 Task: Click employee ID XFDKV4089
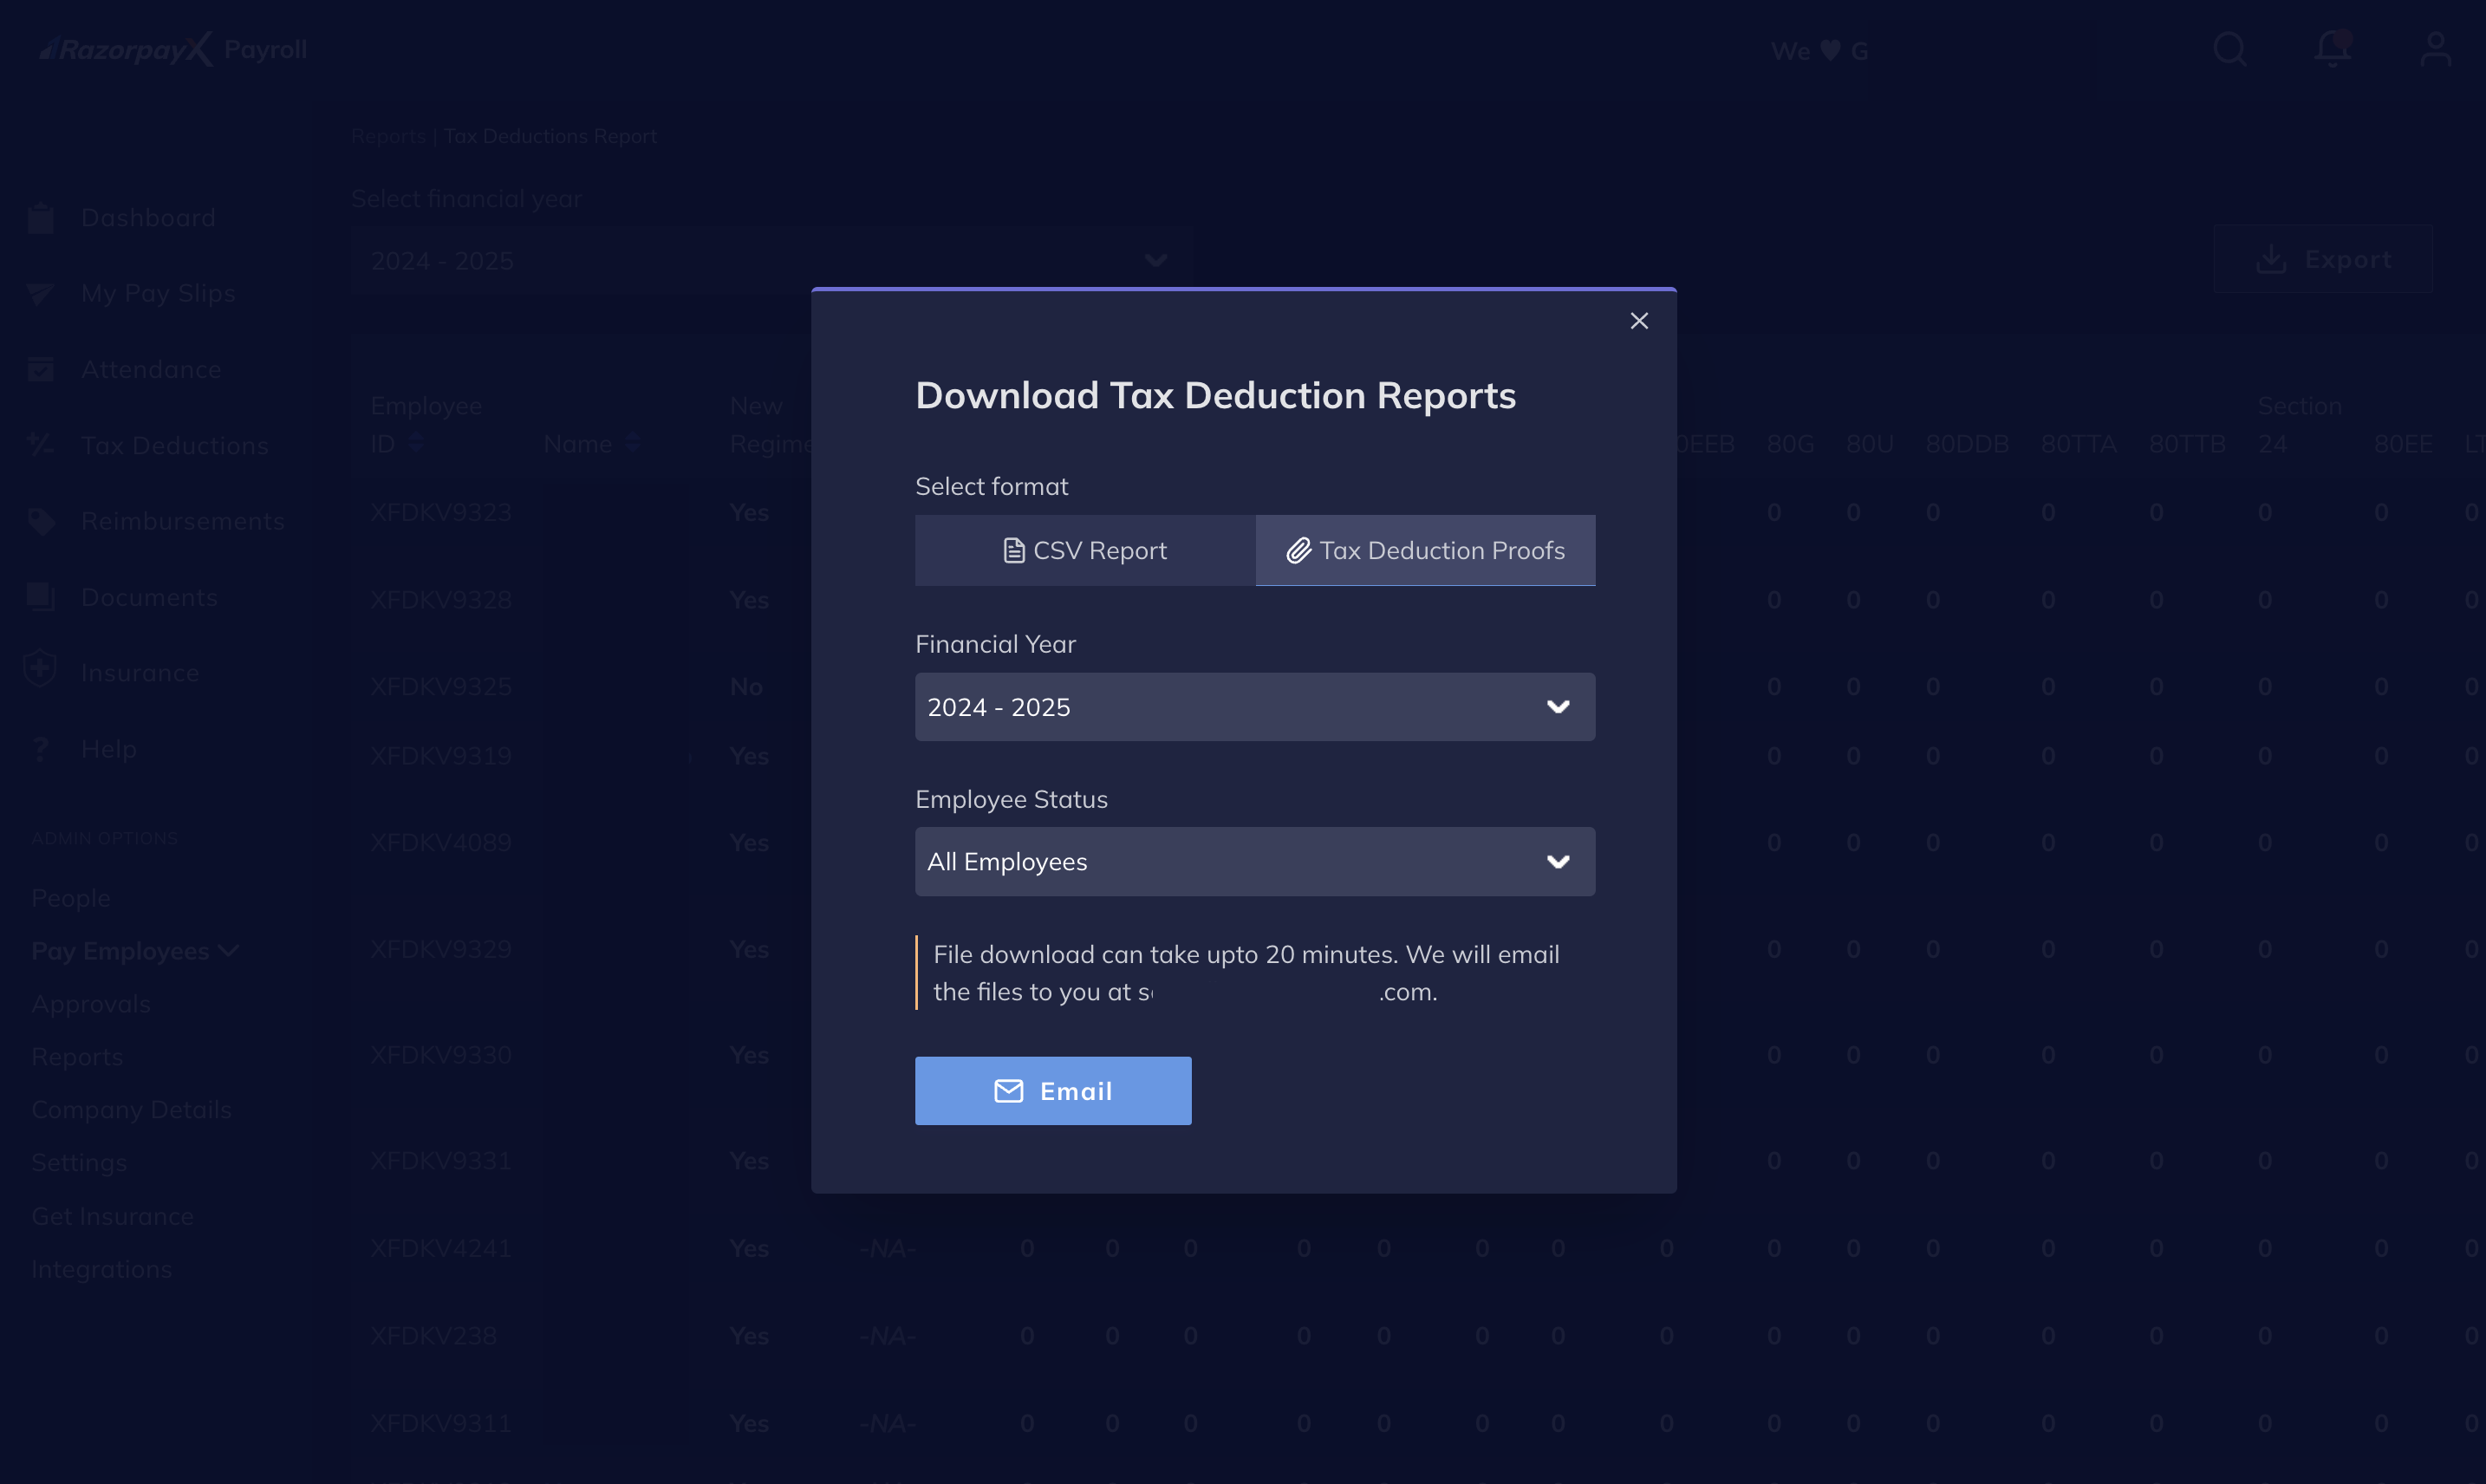(441, 843)
